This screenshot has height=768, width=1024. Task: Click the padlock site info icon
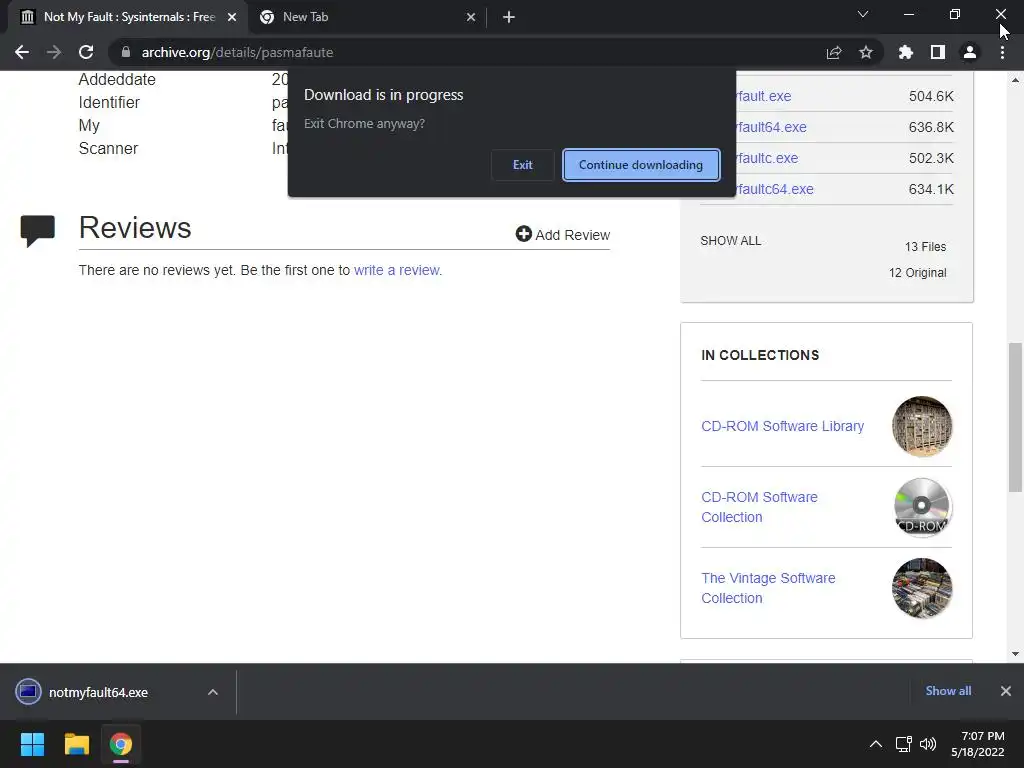(126, 52)
